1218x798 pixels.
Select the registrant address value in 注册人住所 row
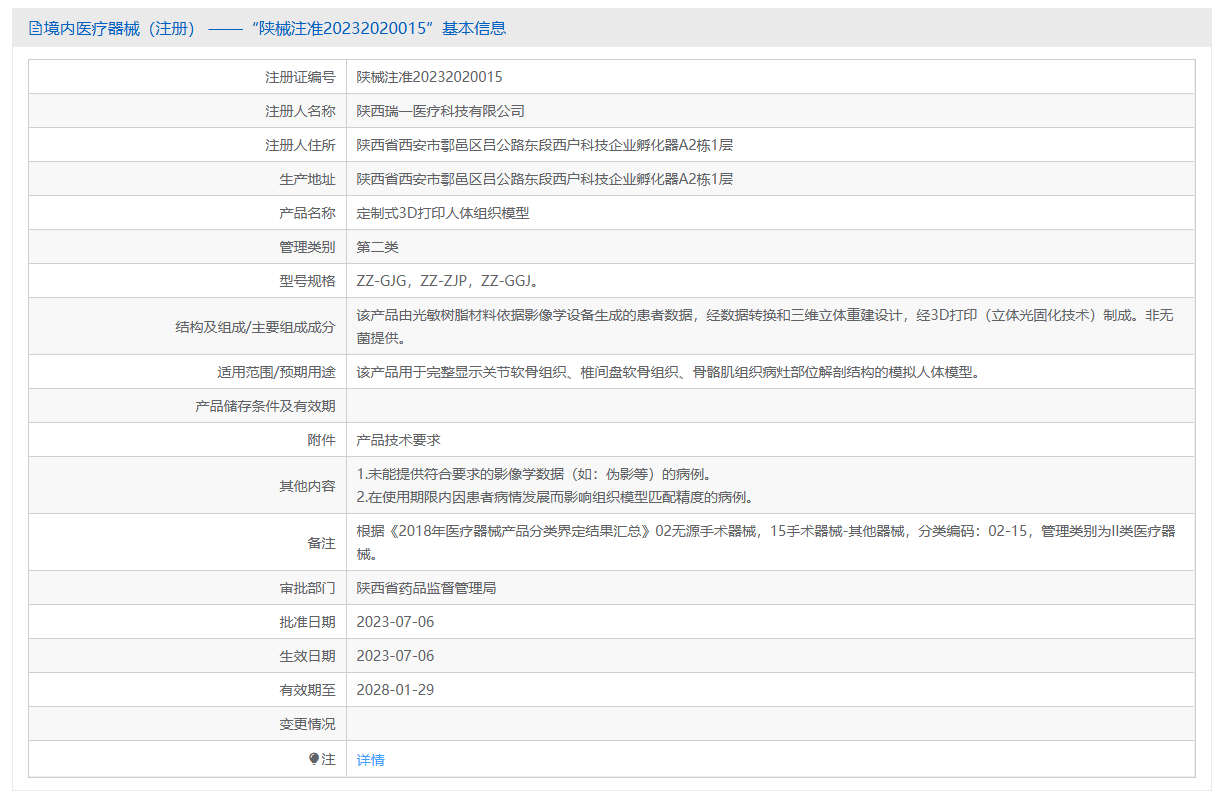click(545, 145)
